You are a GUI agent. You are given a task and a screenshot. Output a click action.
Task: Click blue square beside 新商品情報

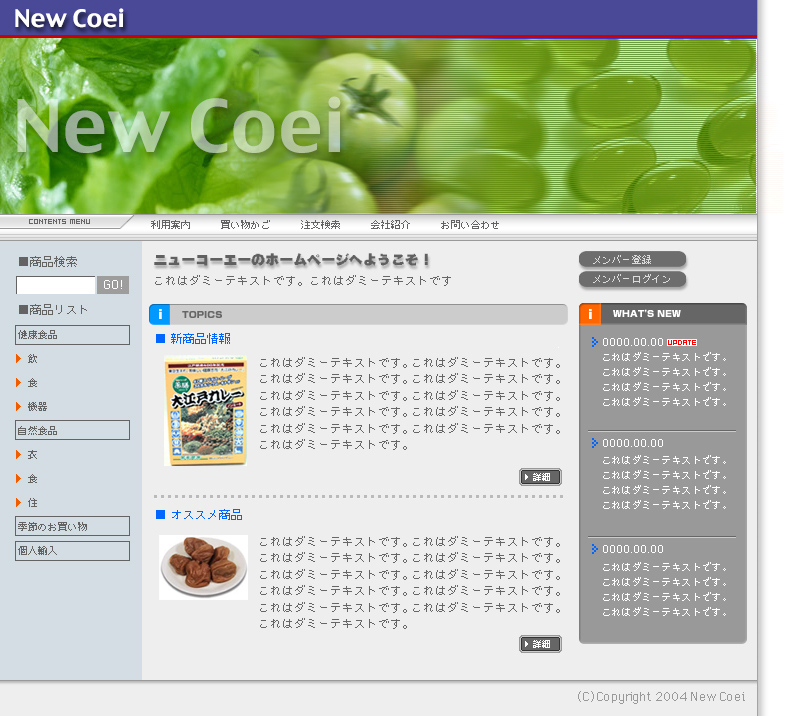coord(160,339)
